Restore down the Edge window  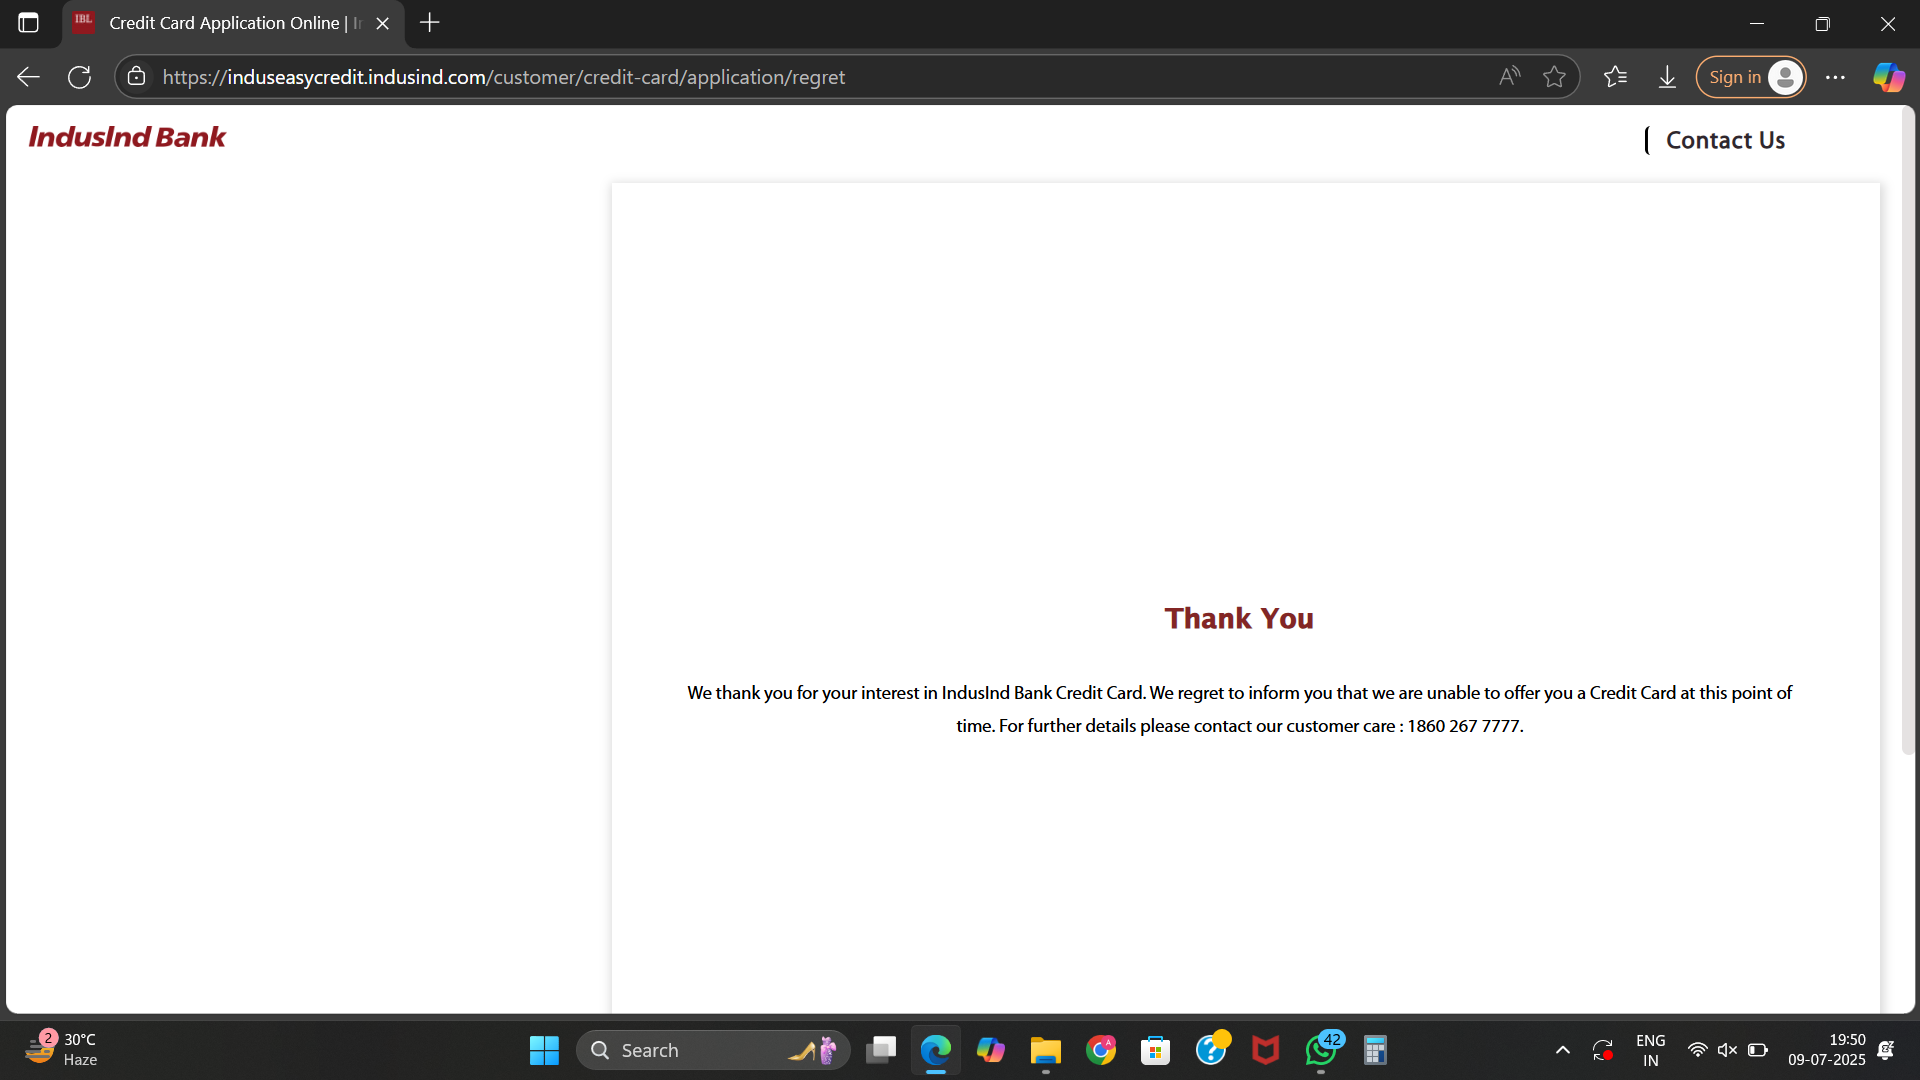pyautogui.click(x=1822, y=23)
